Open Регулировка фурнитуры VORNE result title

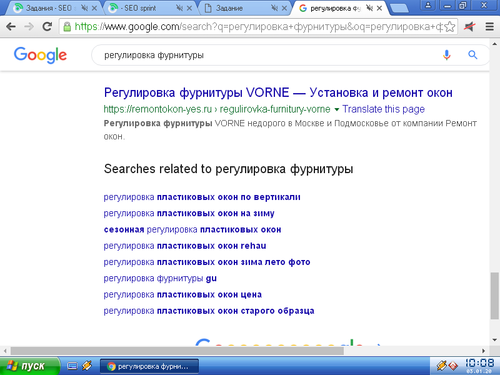click(278, 93)
